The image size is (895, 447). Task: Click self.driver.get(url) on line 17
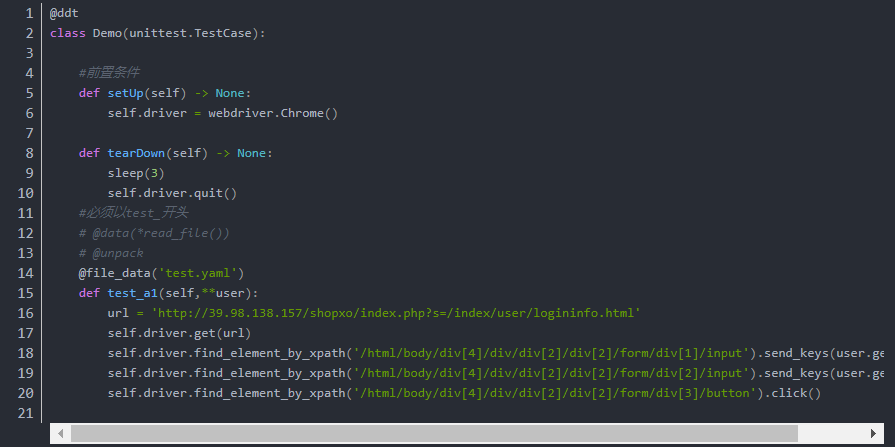[179, 333]
